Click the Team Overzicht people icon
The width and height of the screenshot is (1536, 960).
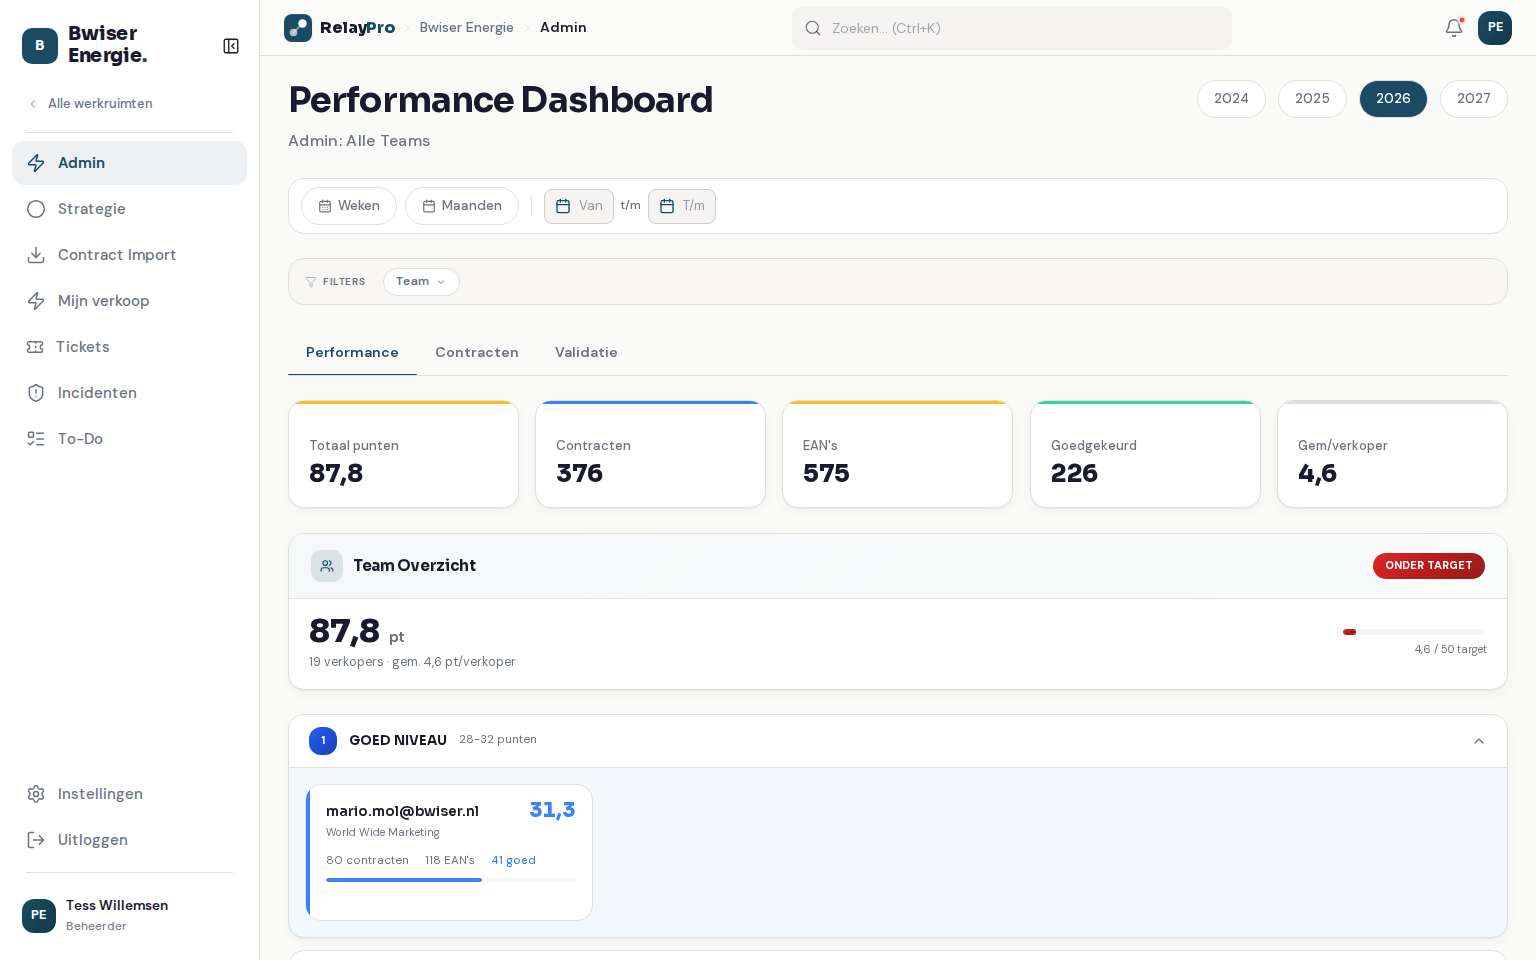click(x=327, y=566)
